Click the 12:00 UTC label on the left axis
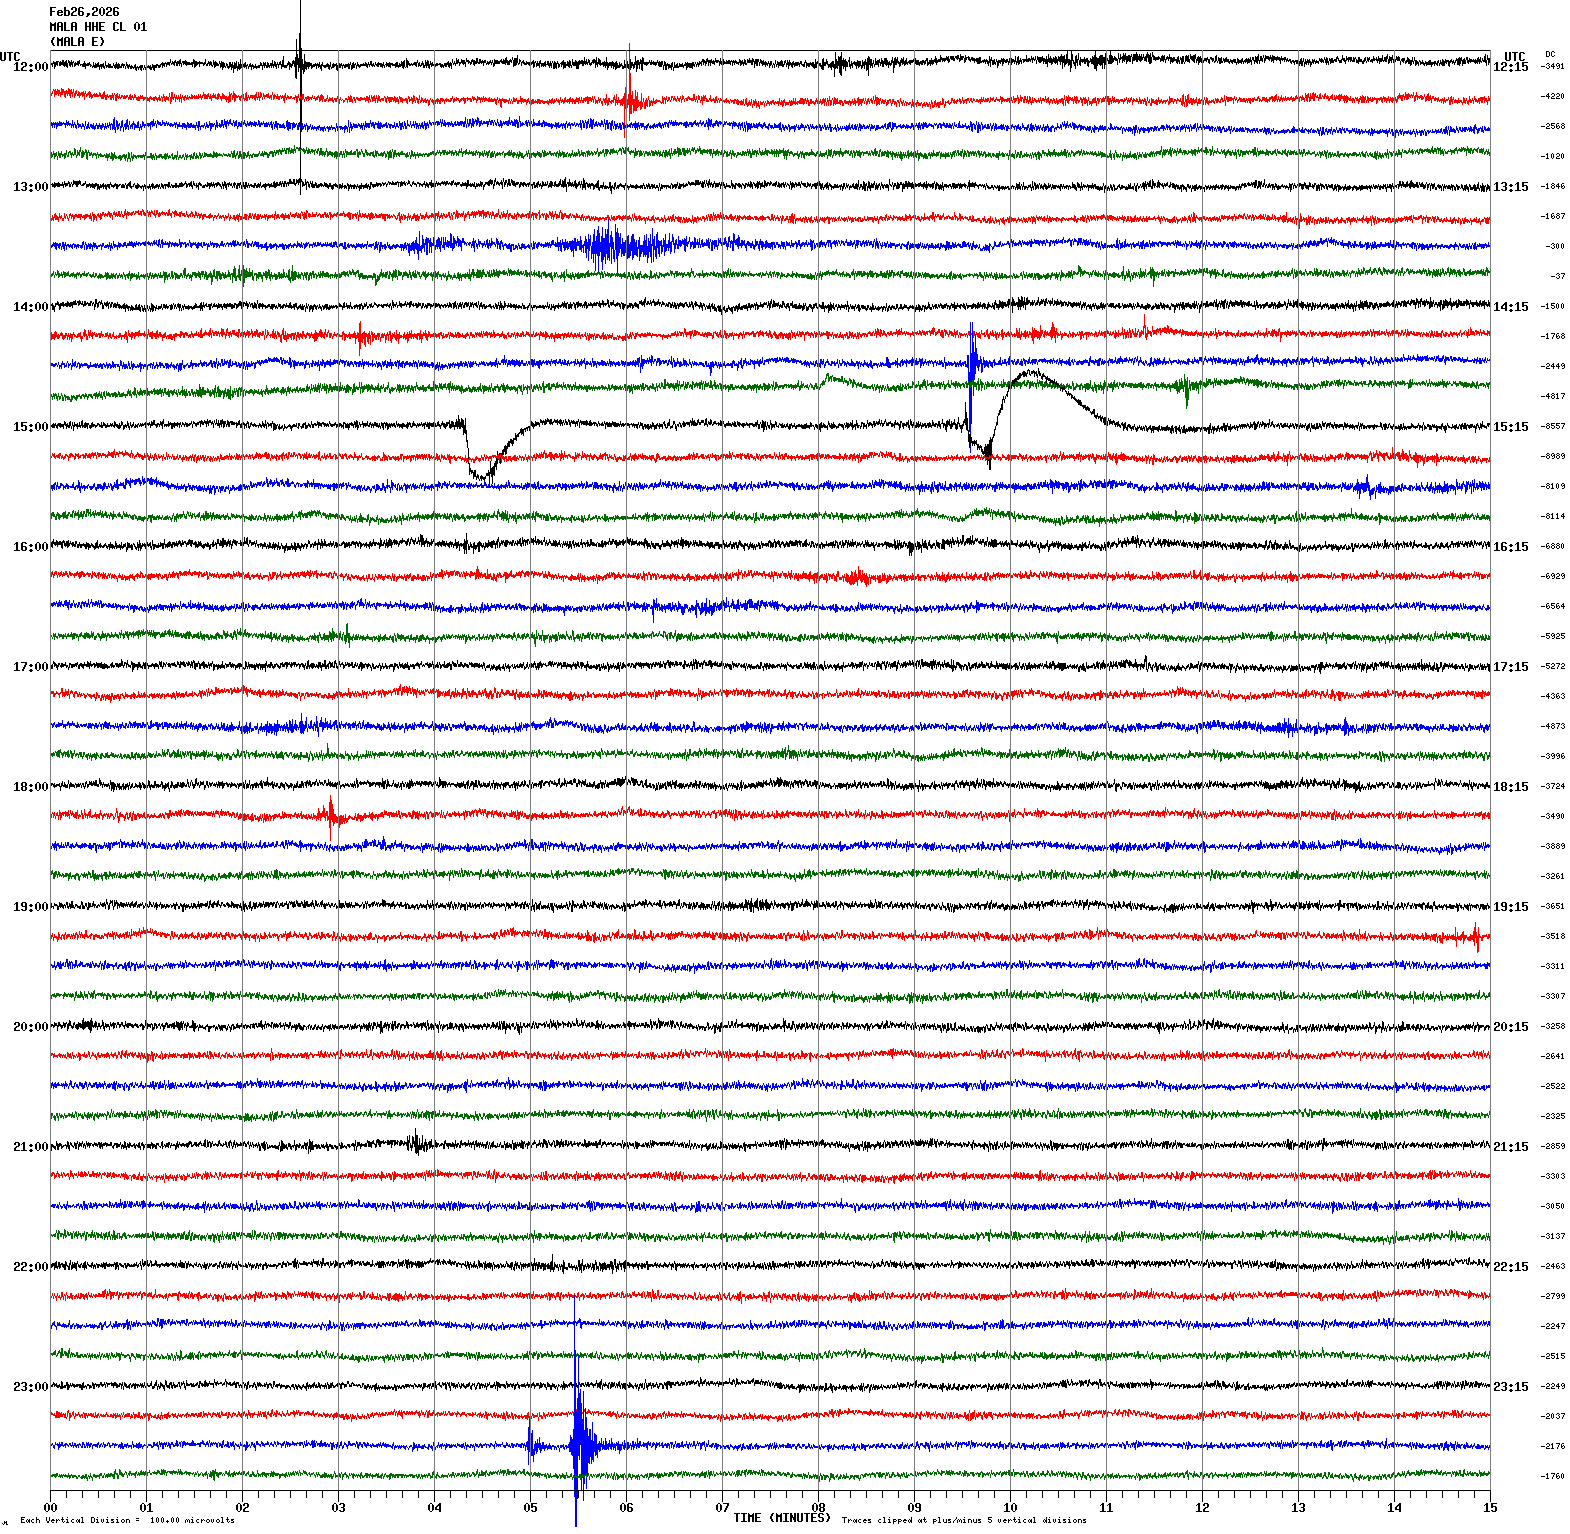 (30, 67)
